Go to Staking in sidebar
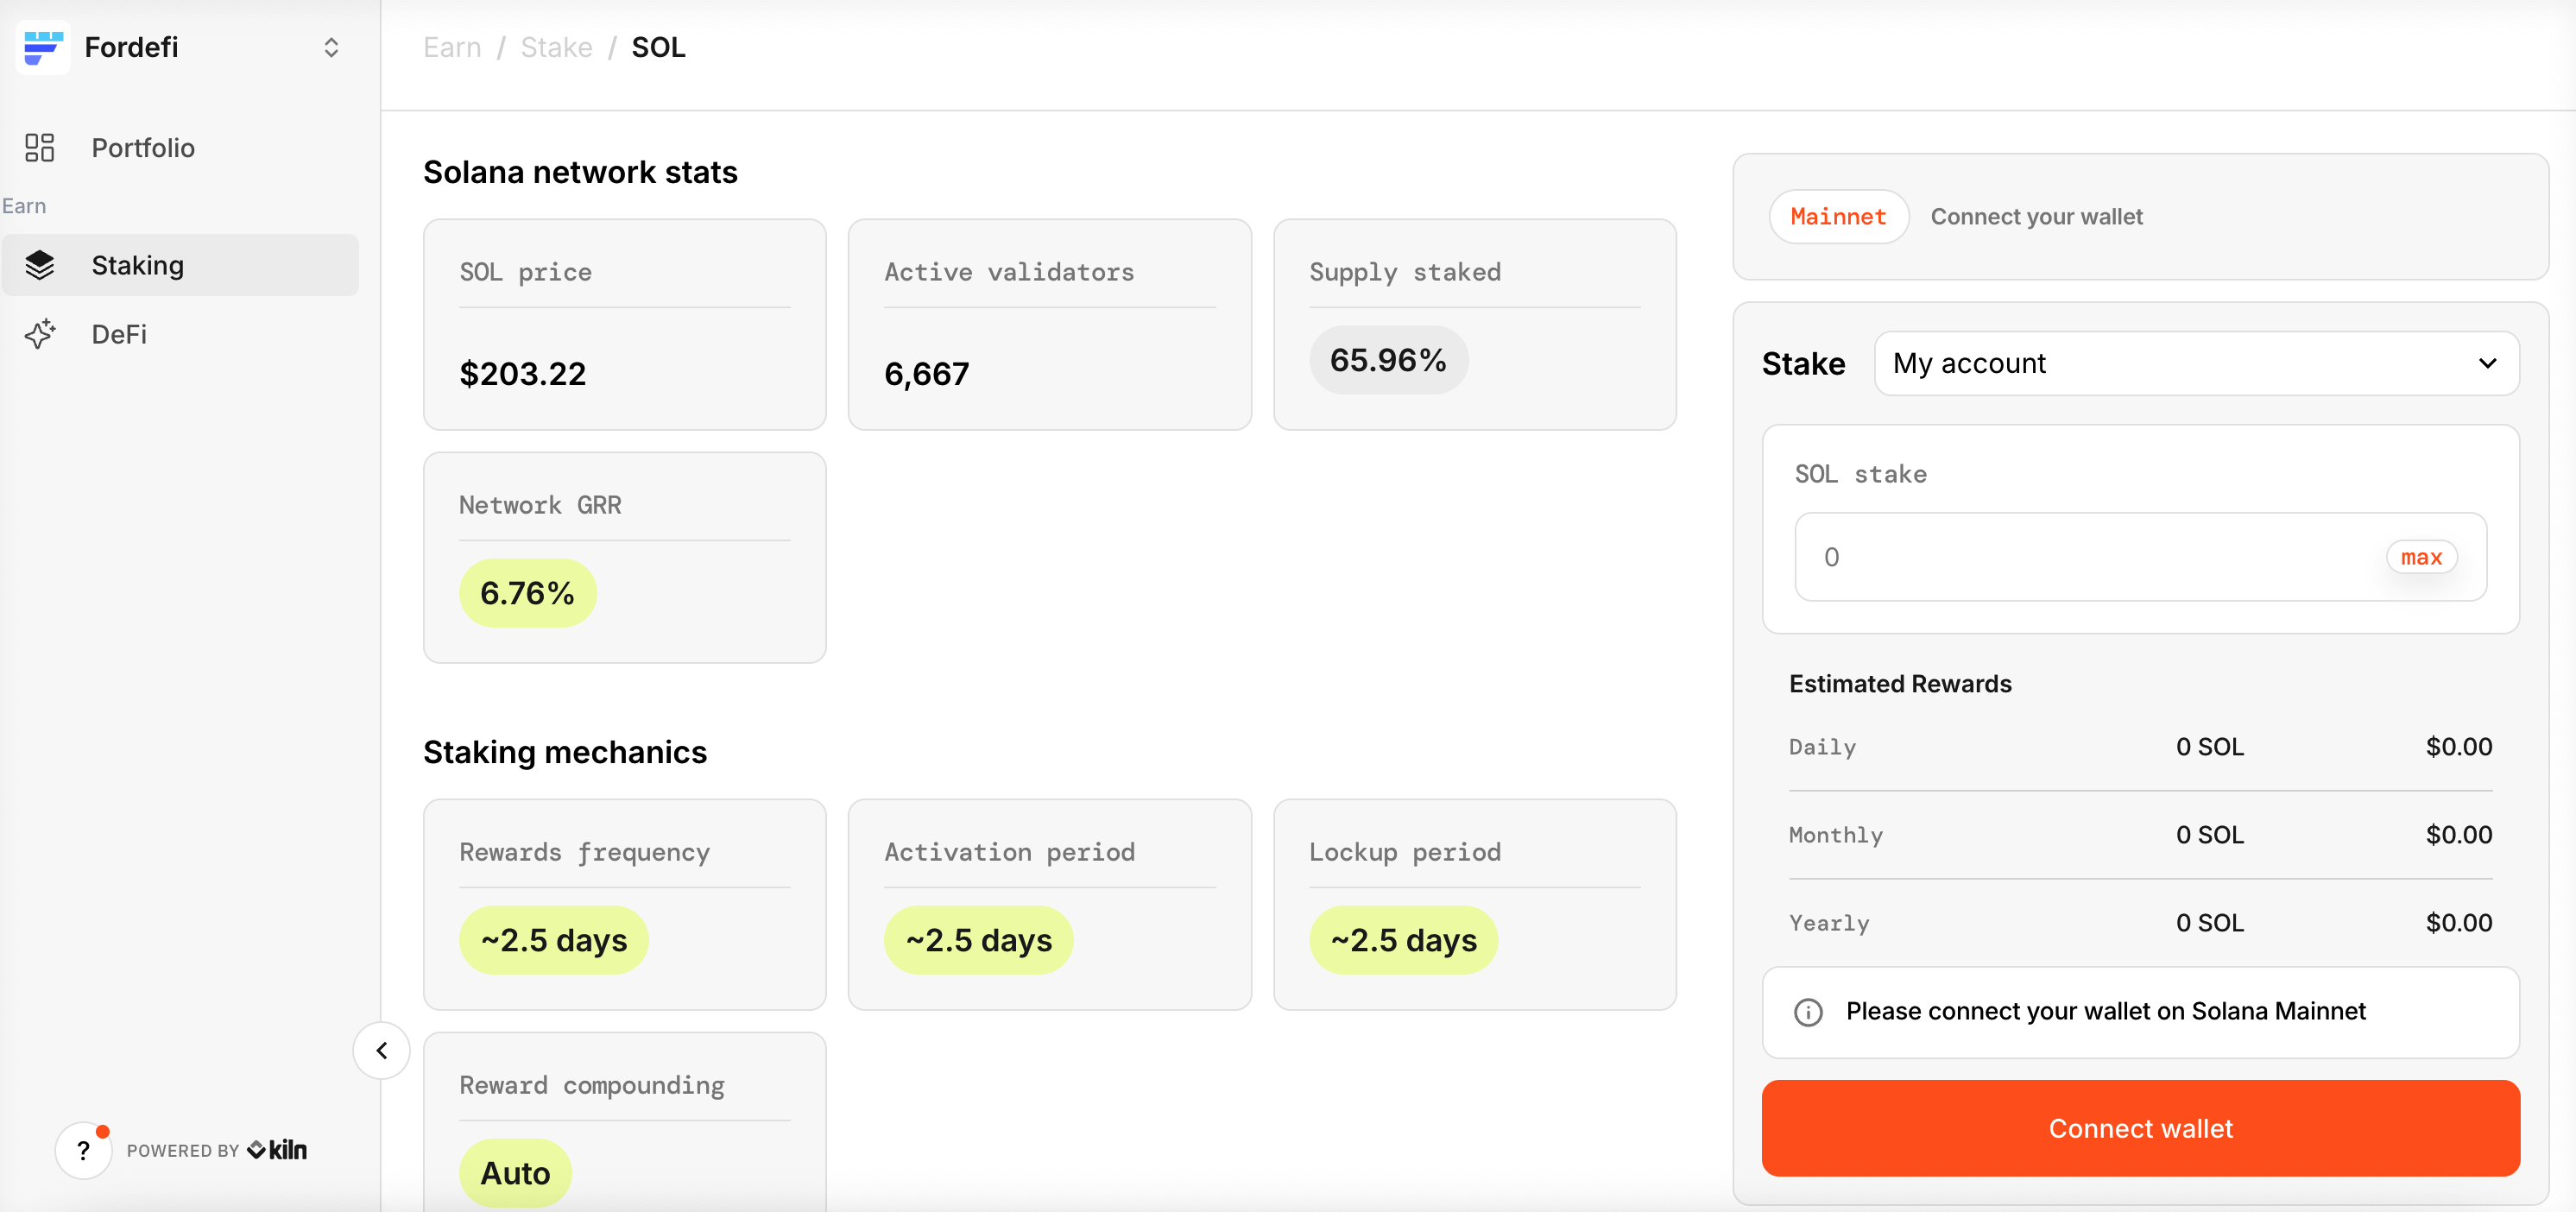Screen dimensions: 2576x1212 [x=138, y=265]
